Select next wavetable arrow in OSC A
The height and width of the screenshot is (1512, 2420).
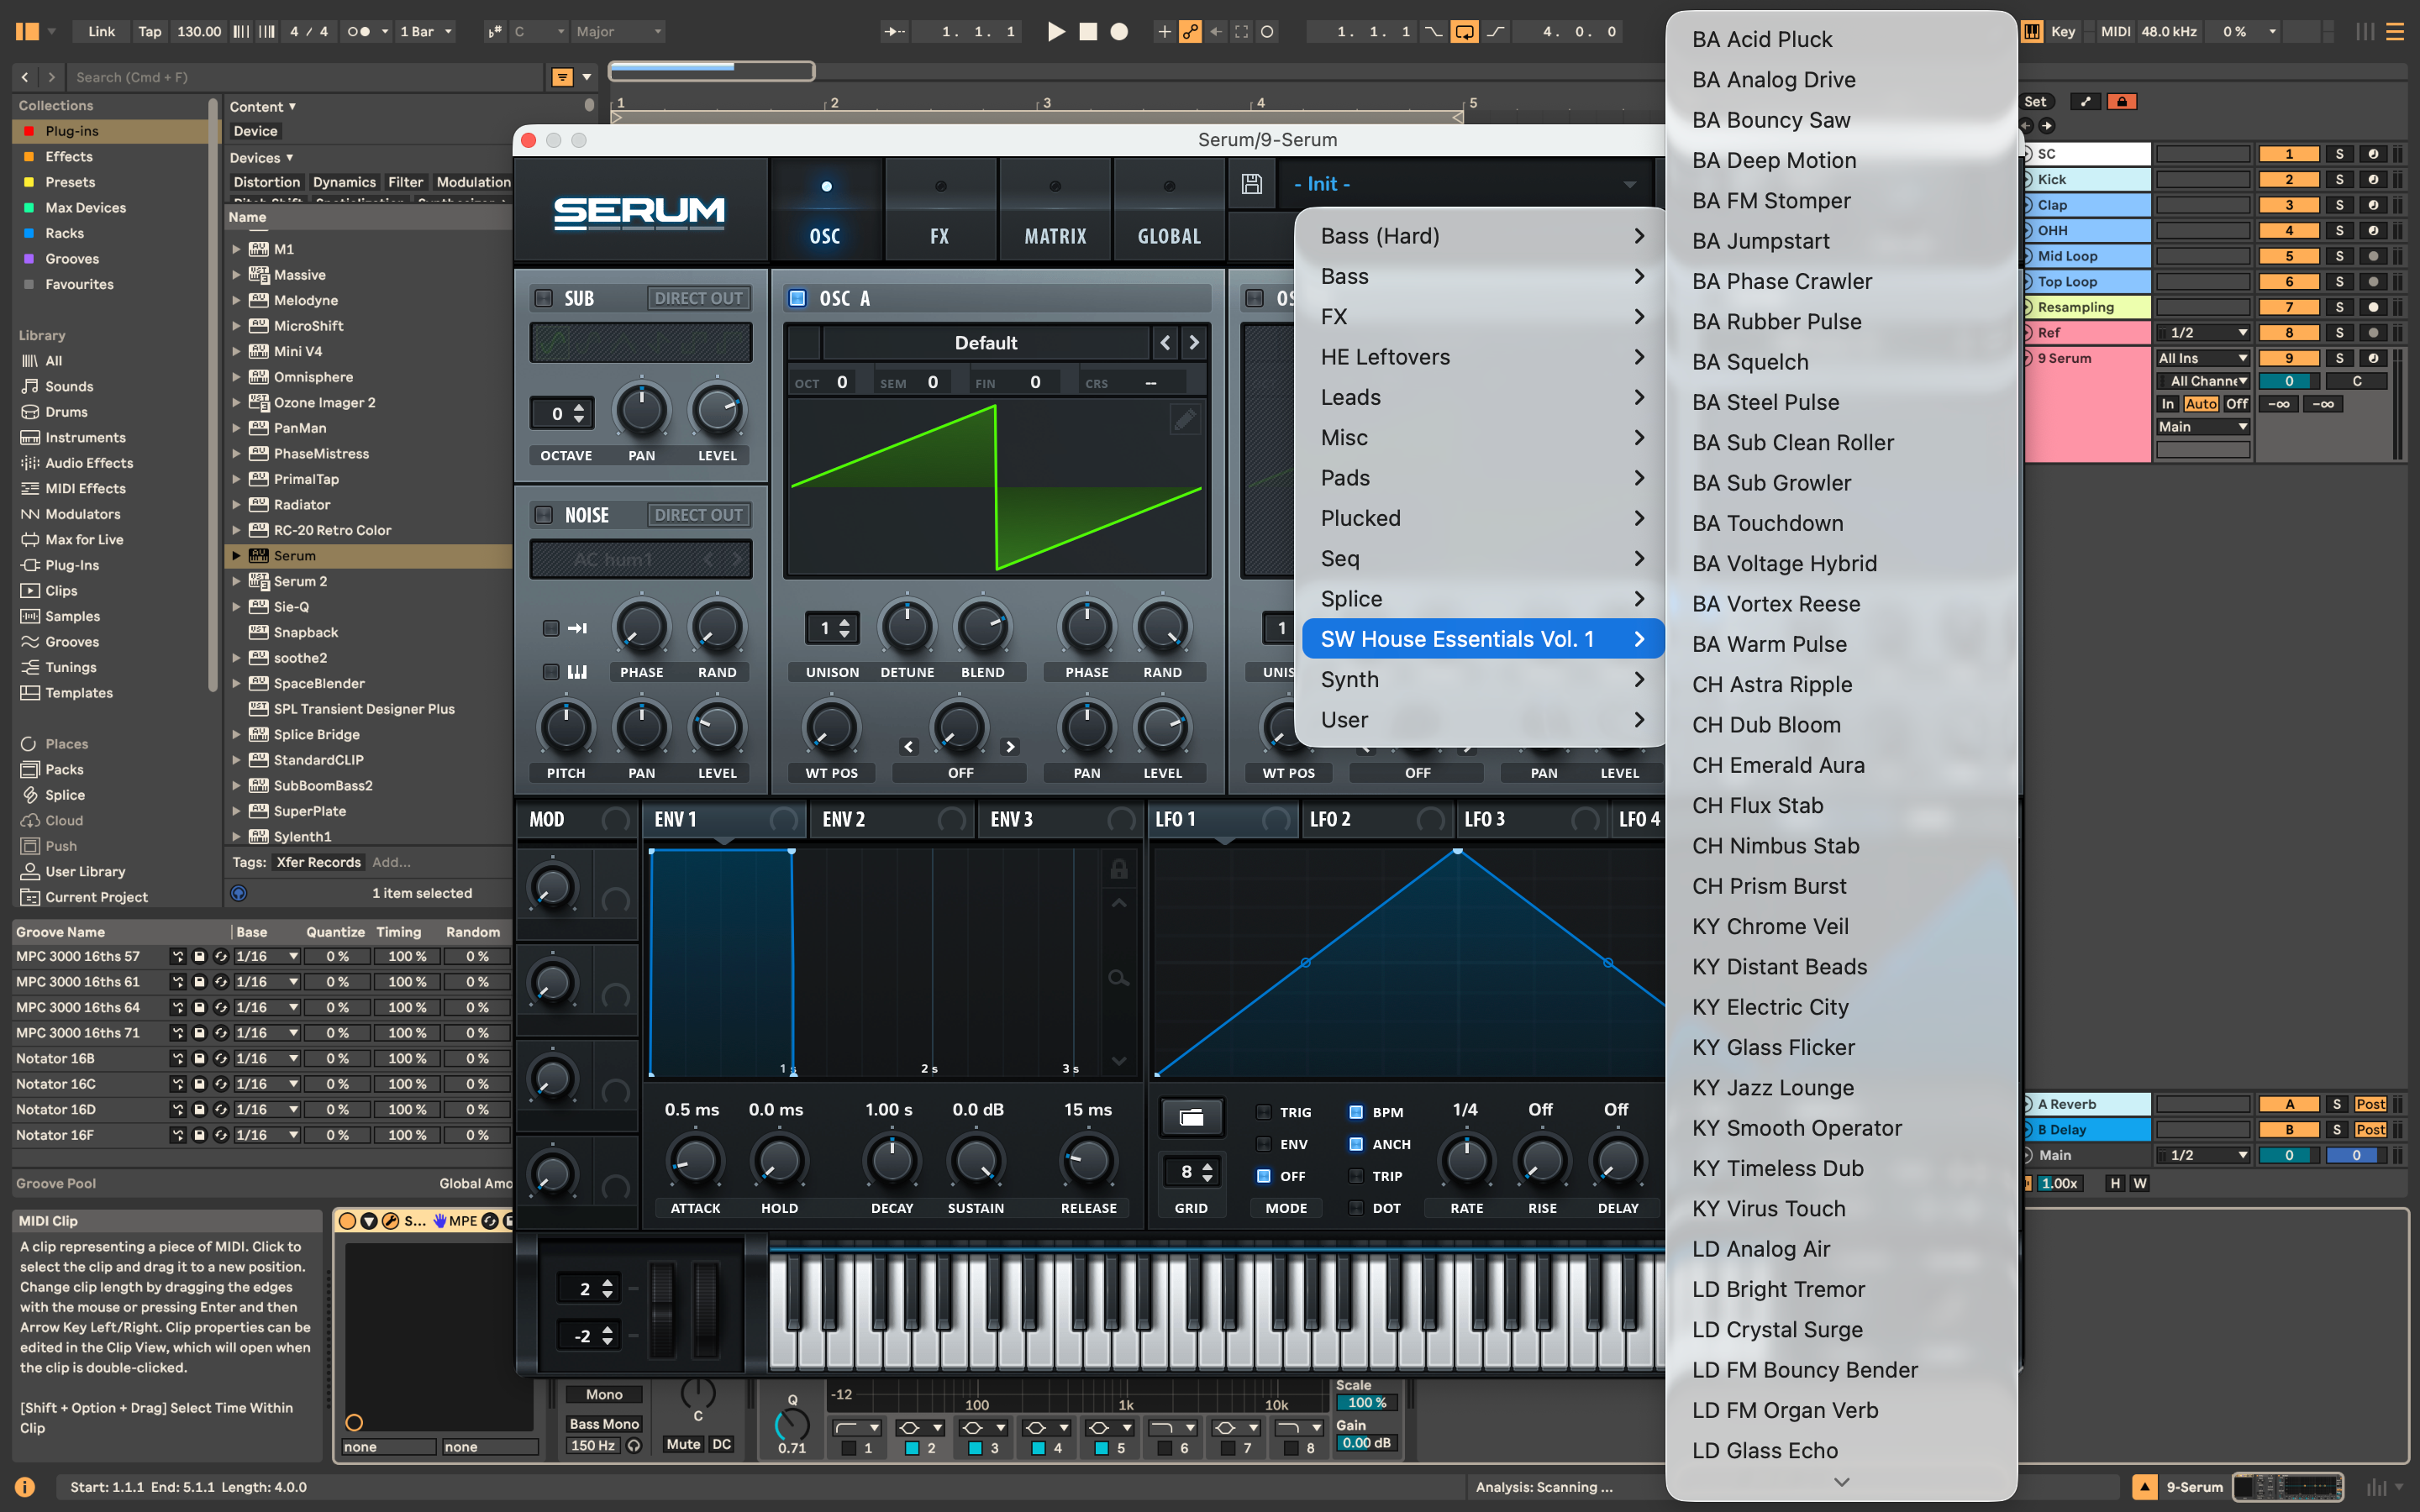click(1194, 343)
